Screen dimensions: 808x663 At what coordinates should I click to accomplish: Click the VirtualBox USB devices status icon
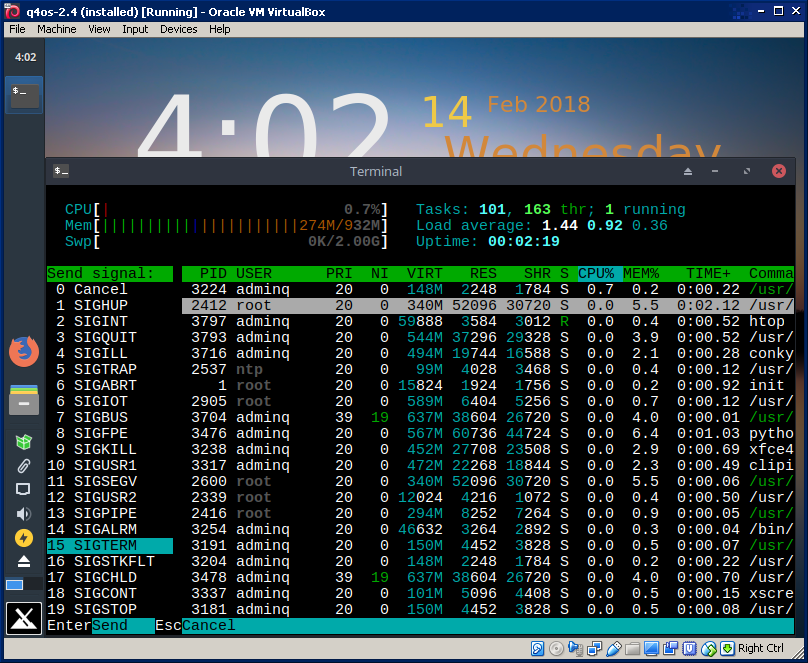coord(613,649)
